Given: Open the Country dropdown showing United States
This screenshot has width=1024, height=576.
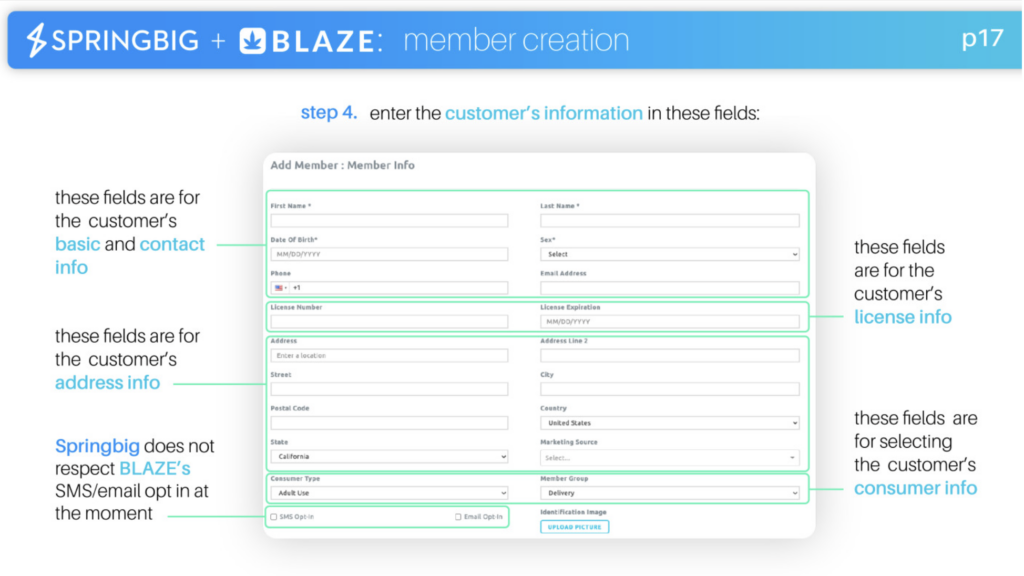Looking at the screenshot, I should (x=669, y=423).
